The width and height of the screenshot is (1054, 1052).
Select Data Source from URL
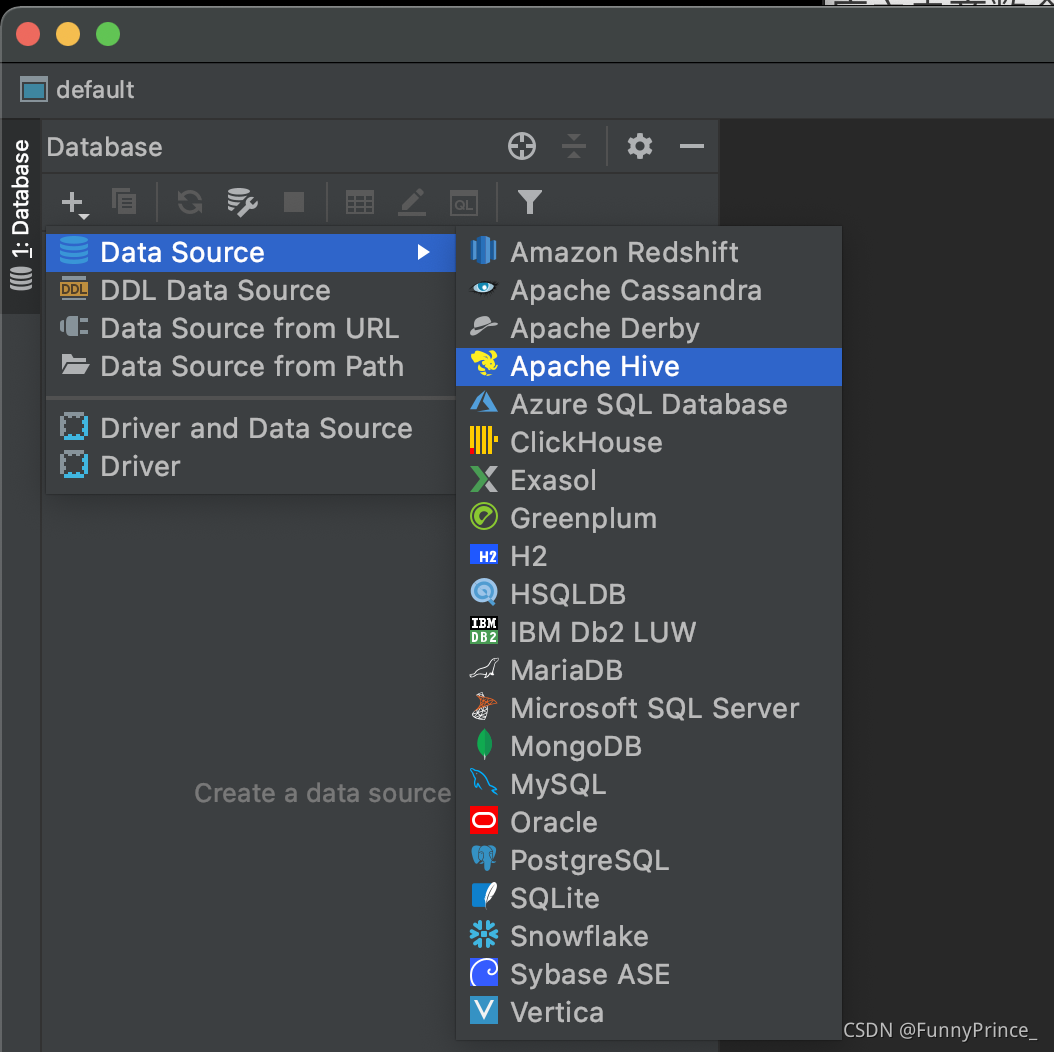tap(251, 329)
